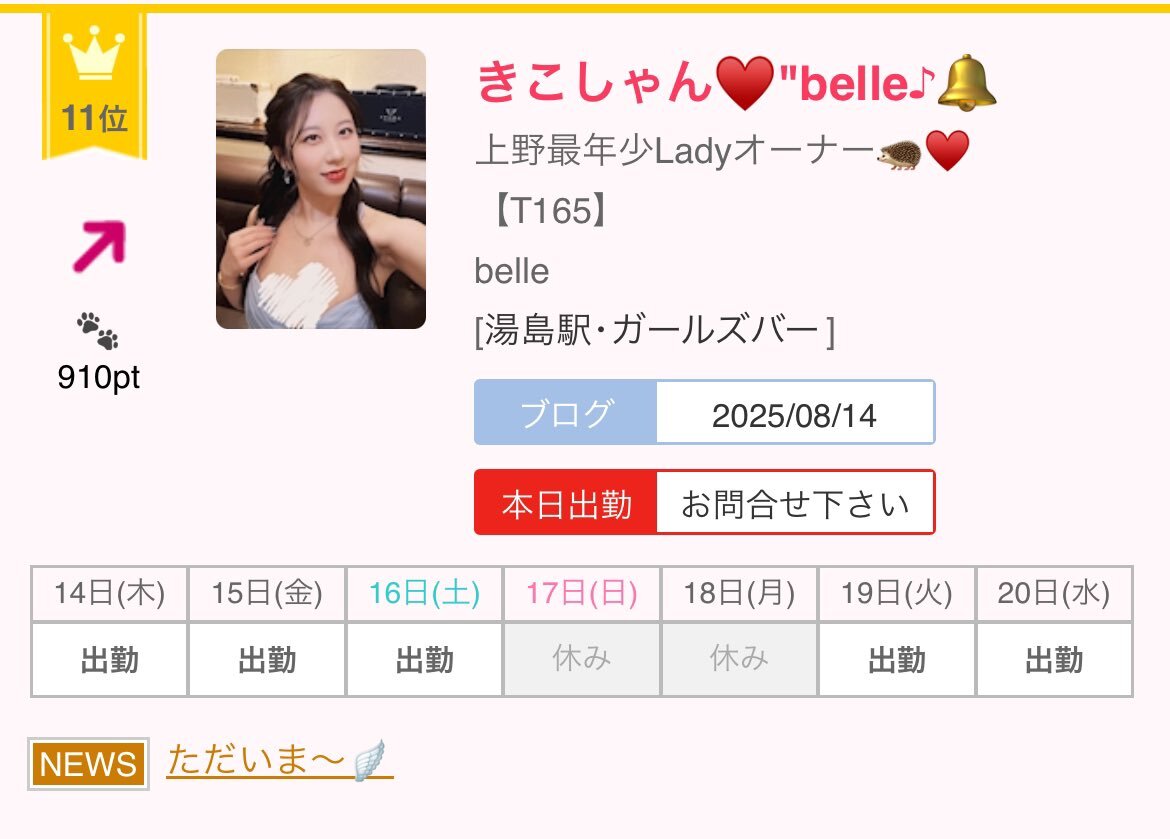Screen dimensions: 1170x839
Task: Click the 出勤 cell under 20日(水)
Action: pos(1054,659)
